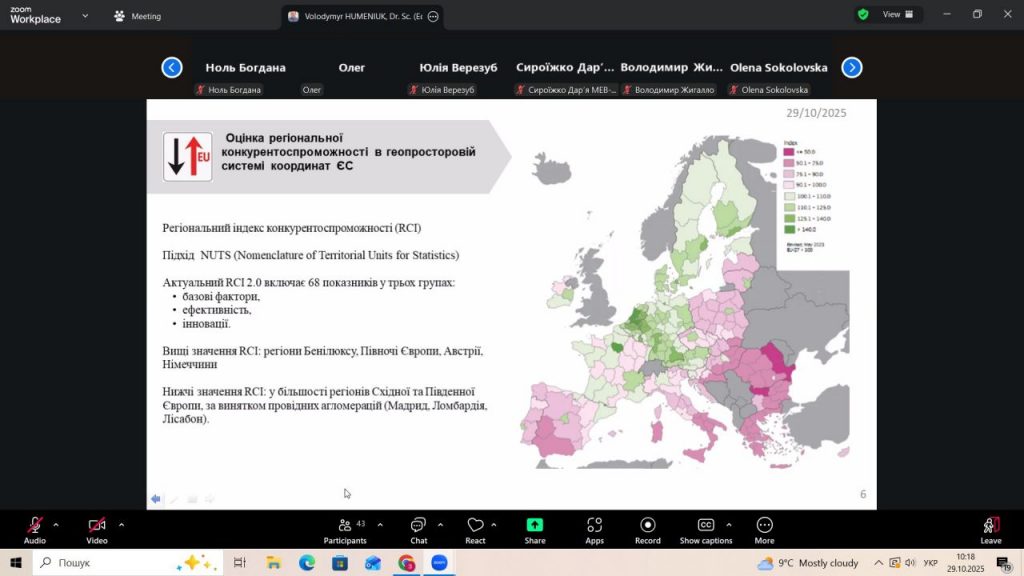Expand the audio settings caret
Viewport: 1024px width, 576px height.
[56, 524]
